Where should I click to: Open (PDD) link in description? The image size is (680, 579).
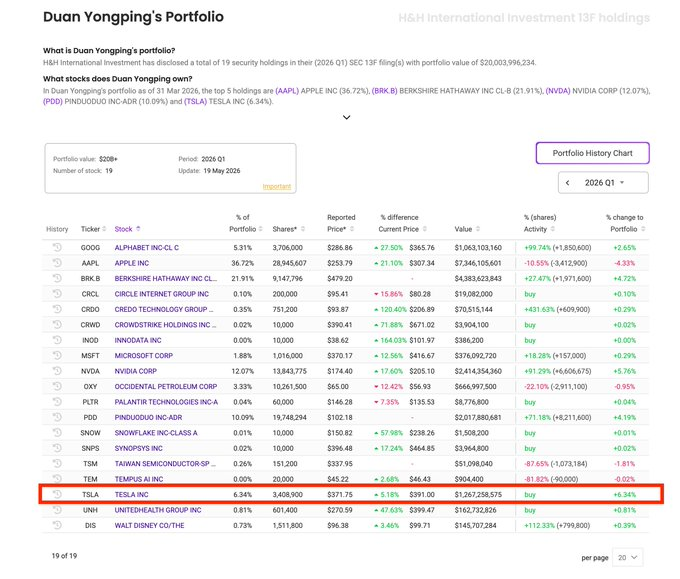(x=53, y=101)
